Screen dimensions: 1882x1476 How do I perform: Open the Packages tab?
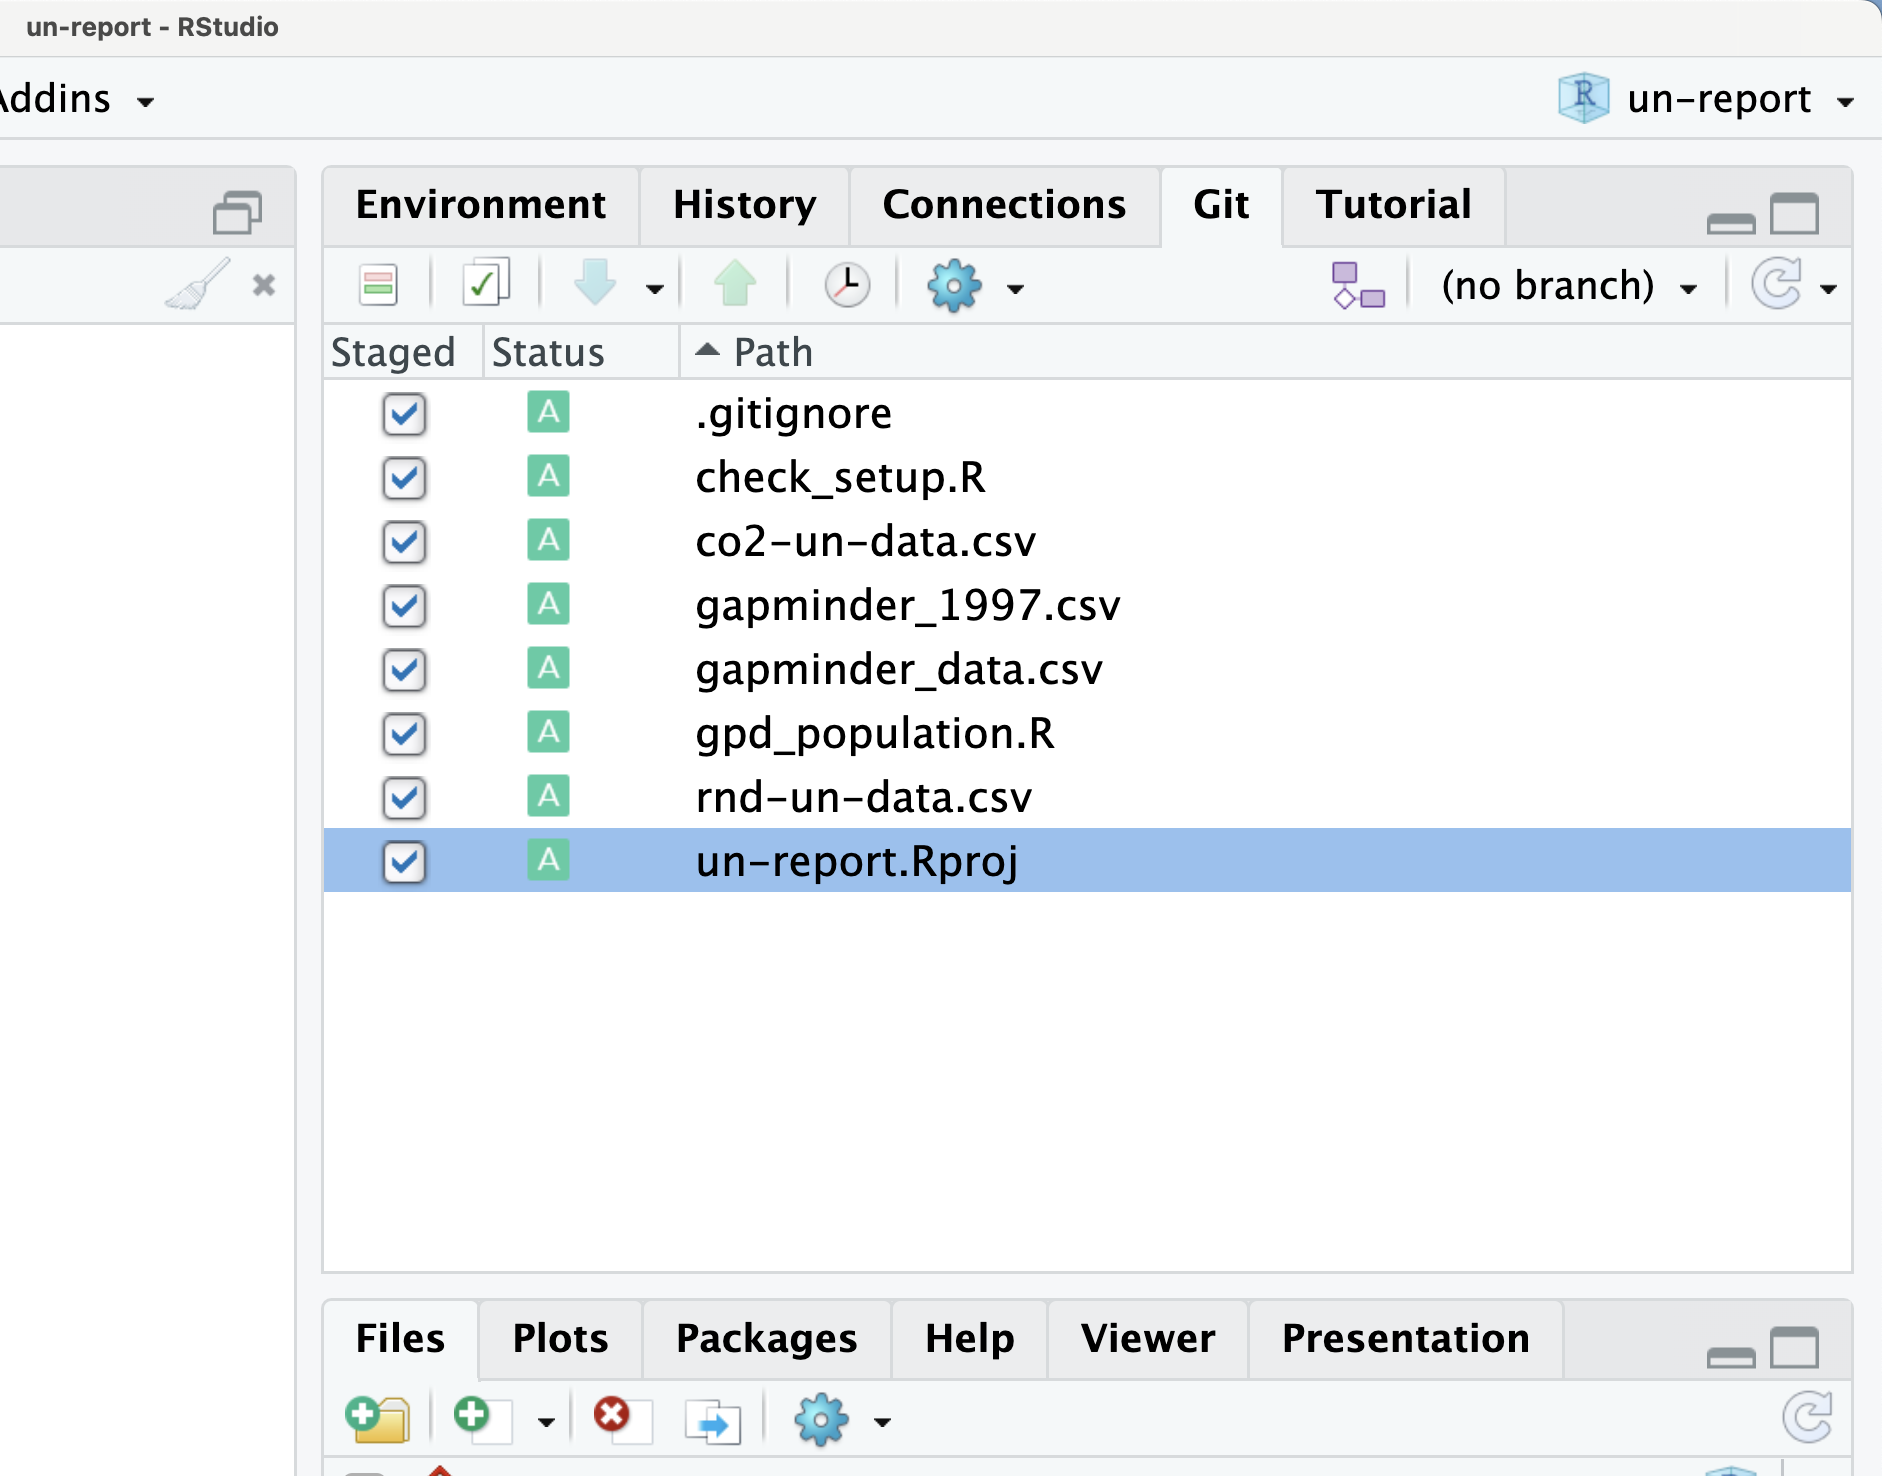pos(766,1339)
